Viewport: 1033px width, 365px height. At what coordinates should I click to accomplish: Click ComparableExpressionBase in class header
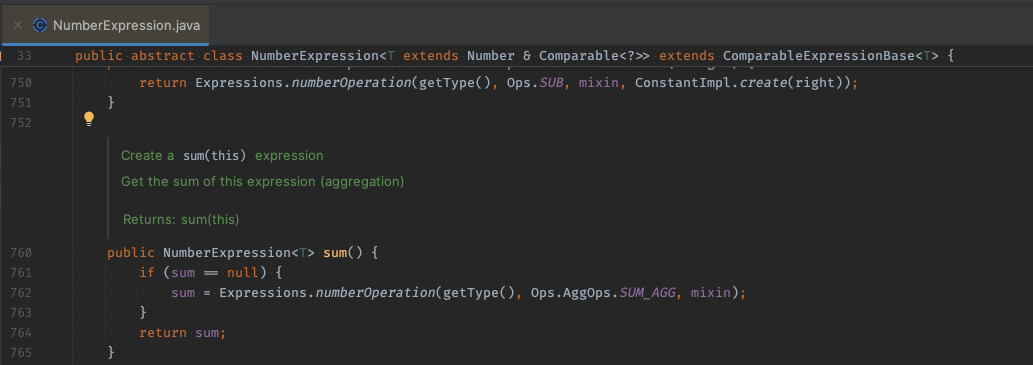pos(819,56)
